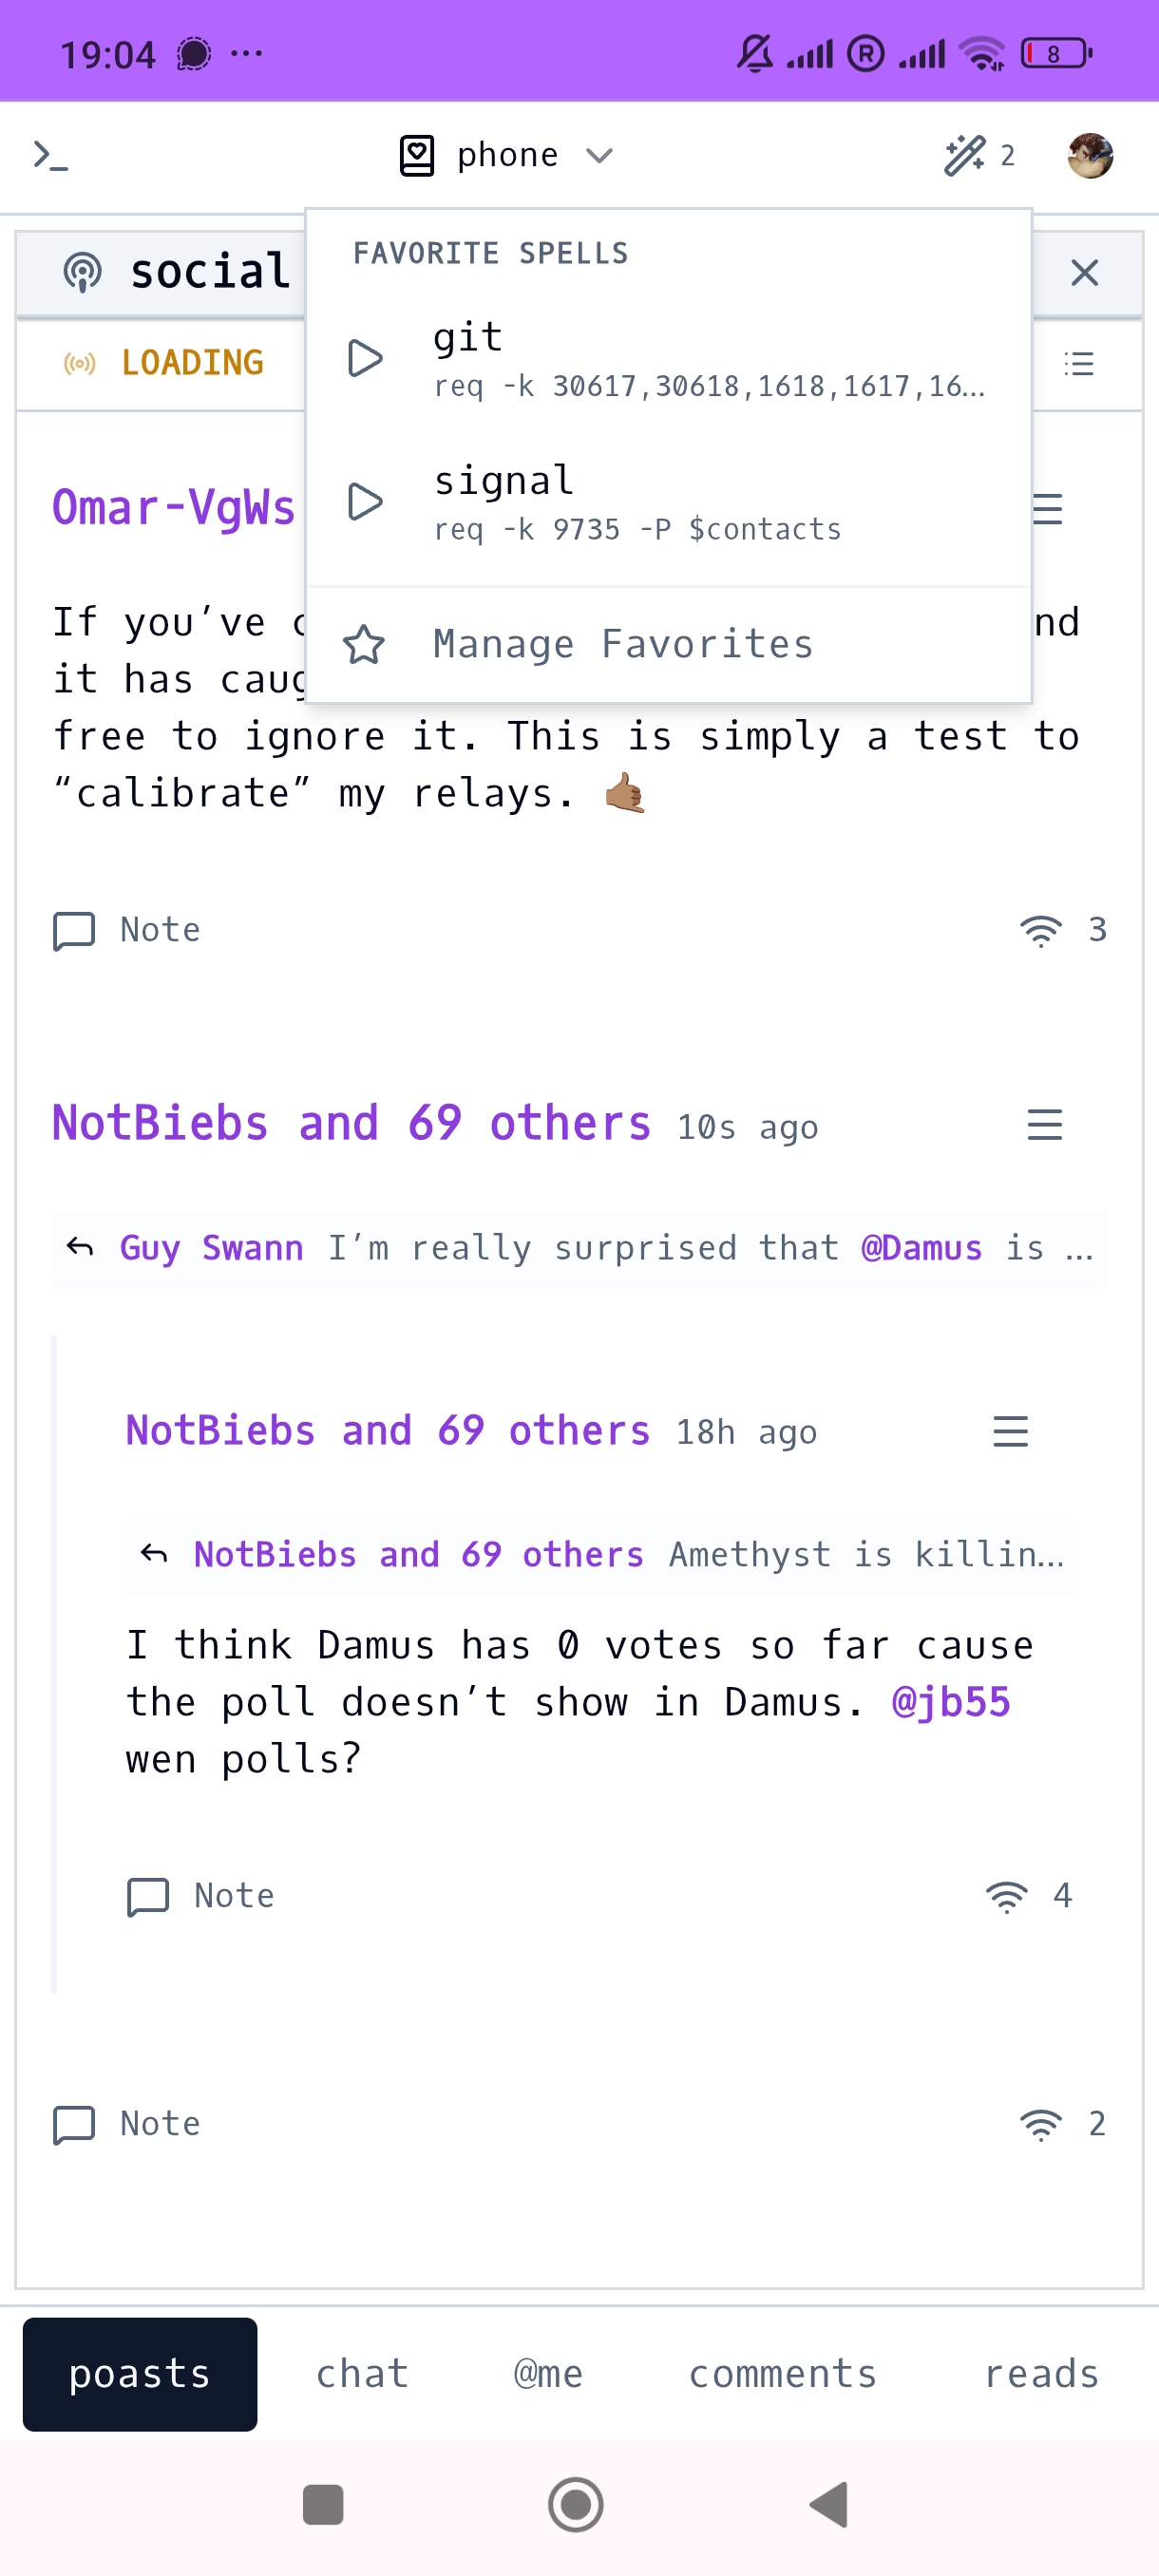Show relays for the note with 4 relays
The width and height of the screenshot is (1159, 2576).
(x=1028, y=1895)
